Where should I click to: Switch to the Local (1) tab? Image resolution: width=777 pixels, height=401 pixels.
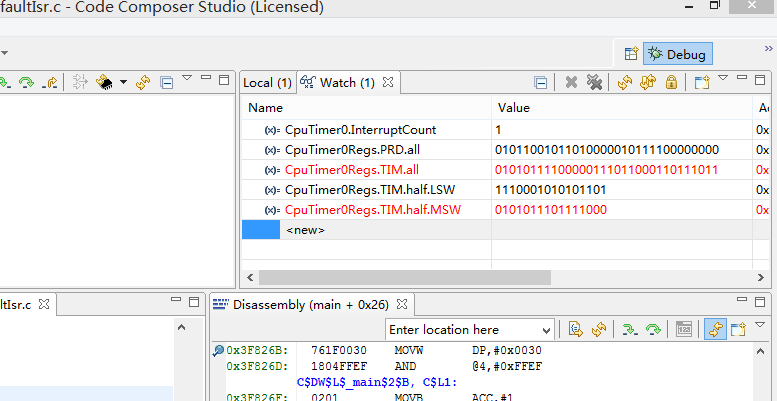click(267, 83)
